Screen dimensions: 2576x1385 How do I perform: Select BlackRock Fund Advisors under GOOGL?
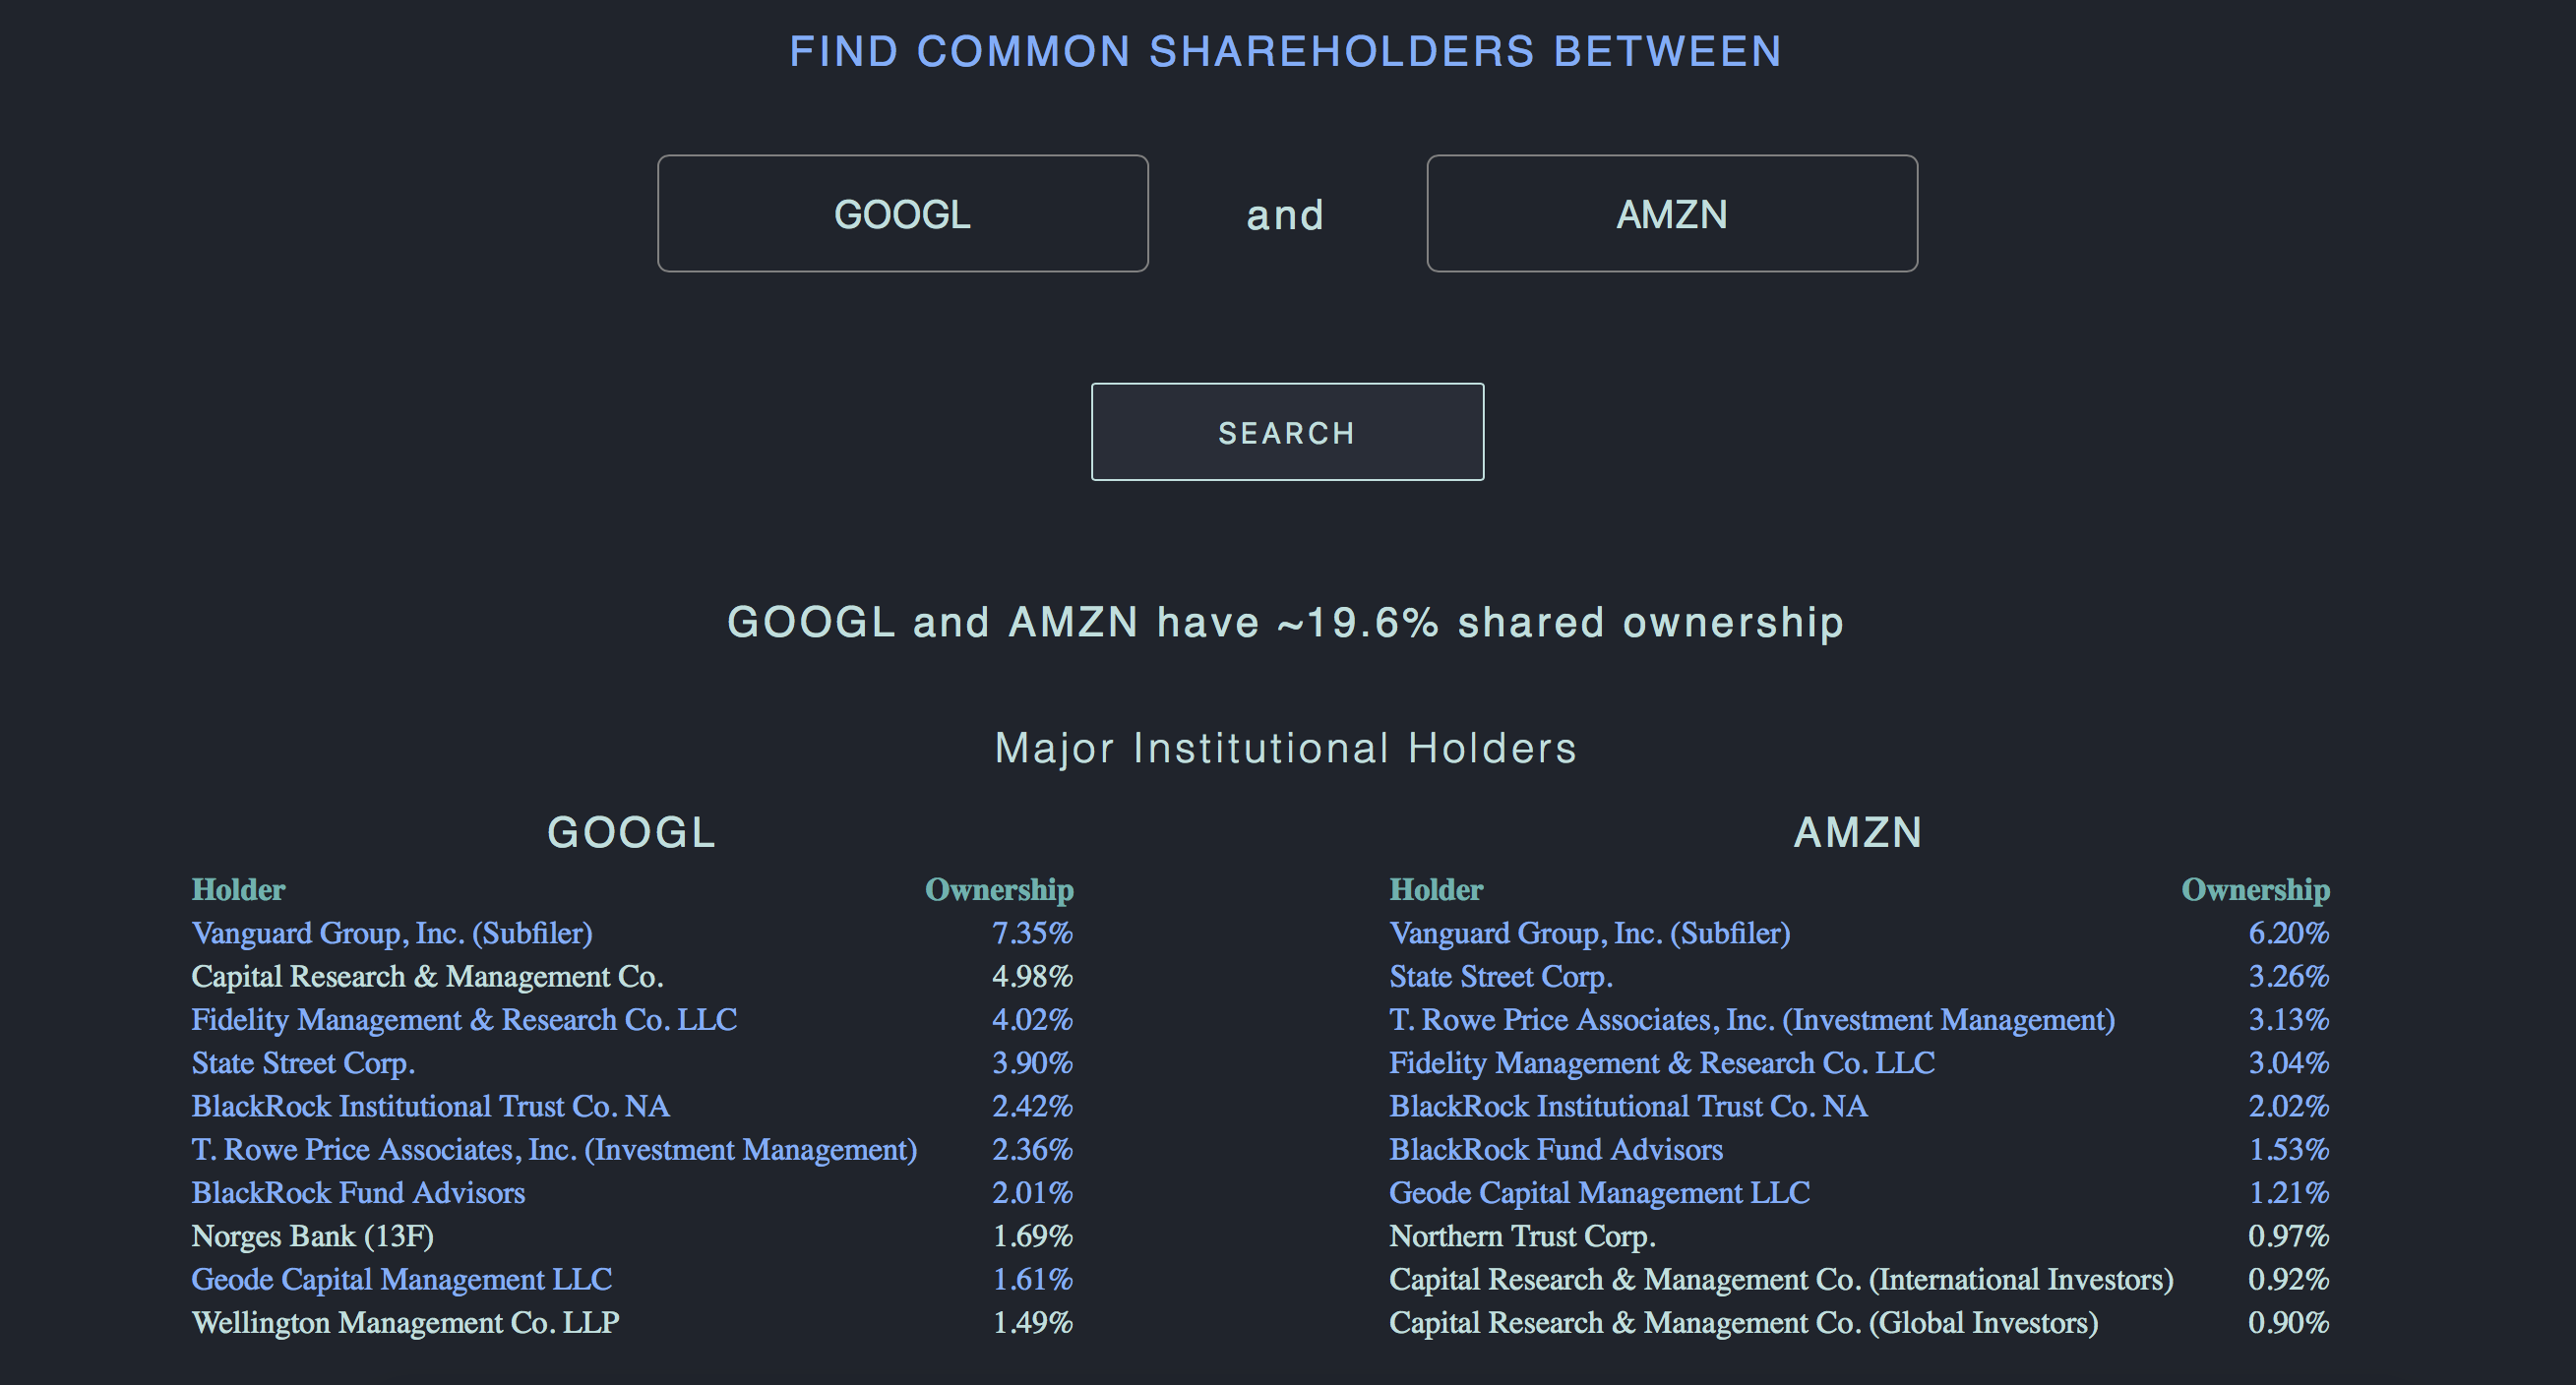click(358, 1192)
